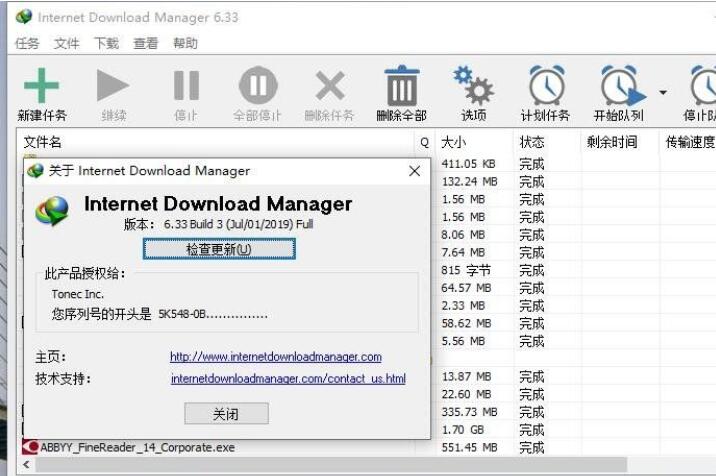
Task: Expand the 开始队列 dropdown arrow
Action: [663, 93]
